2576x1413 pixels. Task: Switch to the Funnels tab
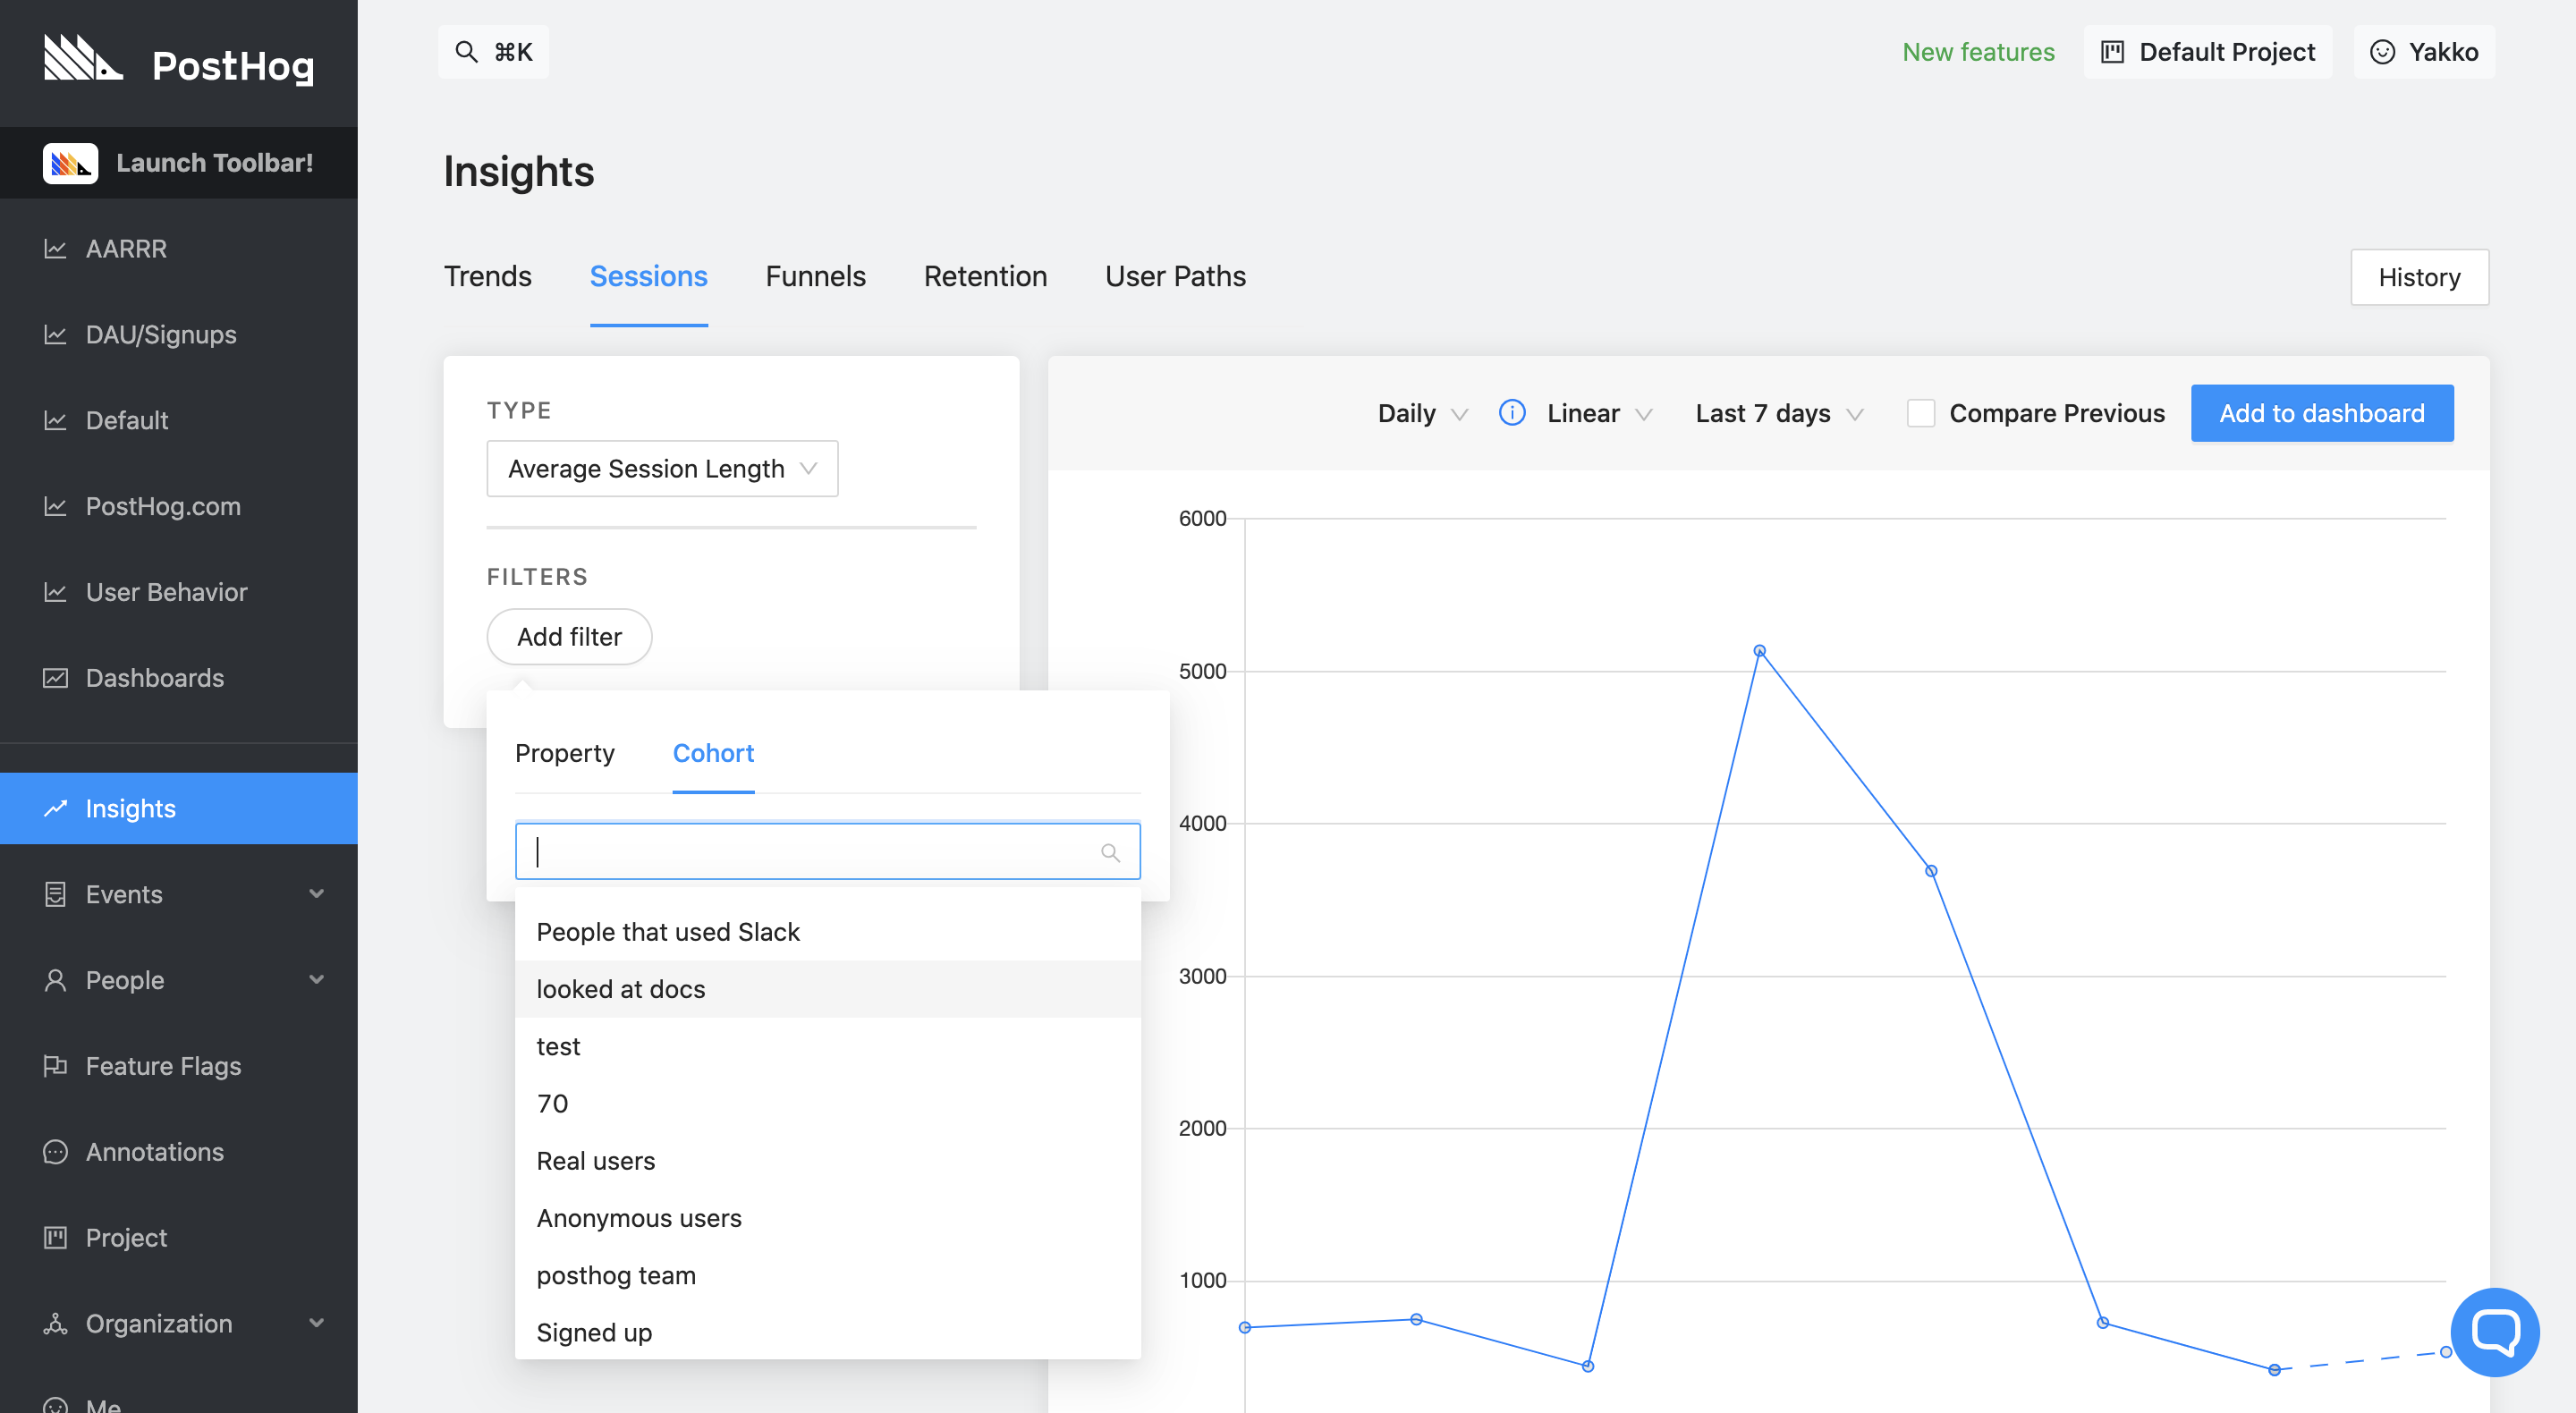[x=815, y=276]
